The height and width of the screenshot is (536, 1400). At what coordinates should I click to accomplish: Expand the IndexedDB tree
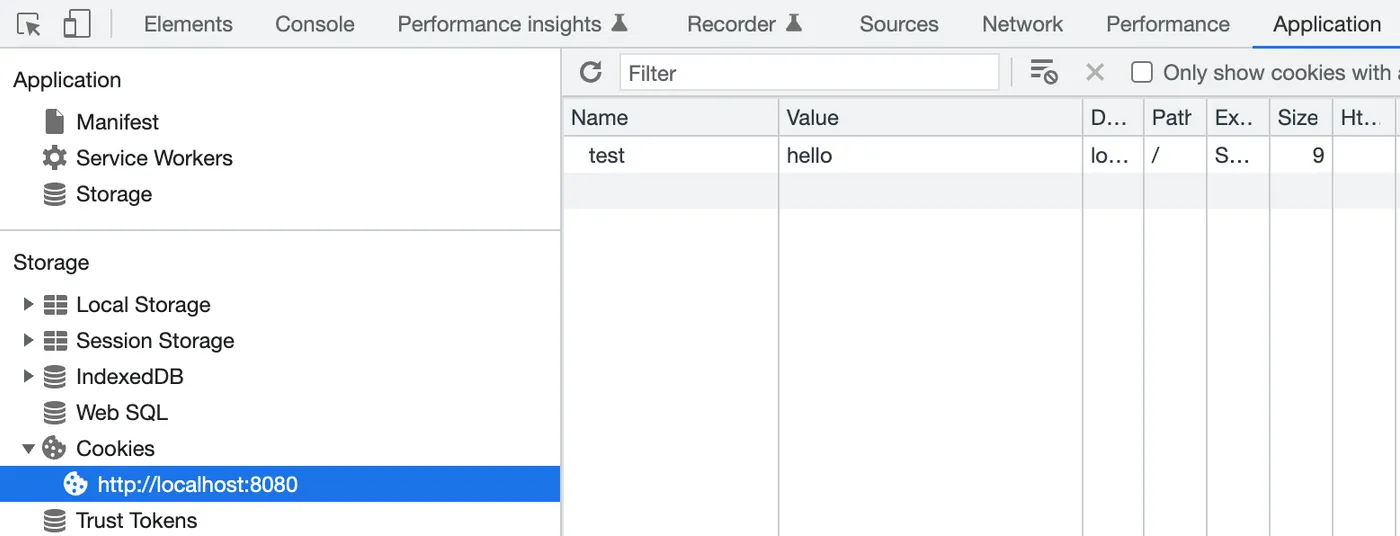pyautogui.click(x=28, y=376)
